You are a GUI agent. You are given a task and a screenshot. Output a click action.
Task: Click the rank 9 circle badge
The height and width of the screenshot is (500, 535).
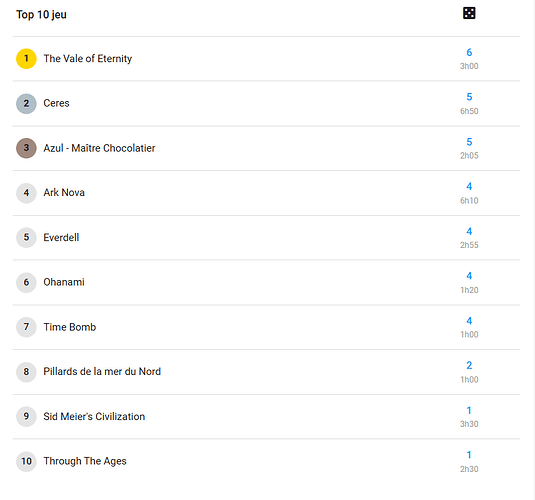click(26, 416)
